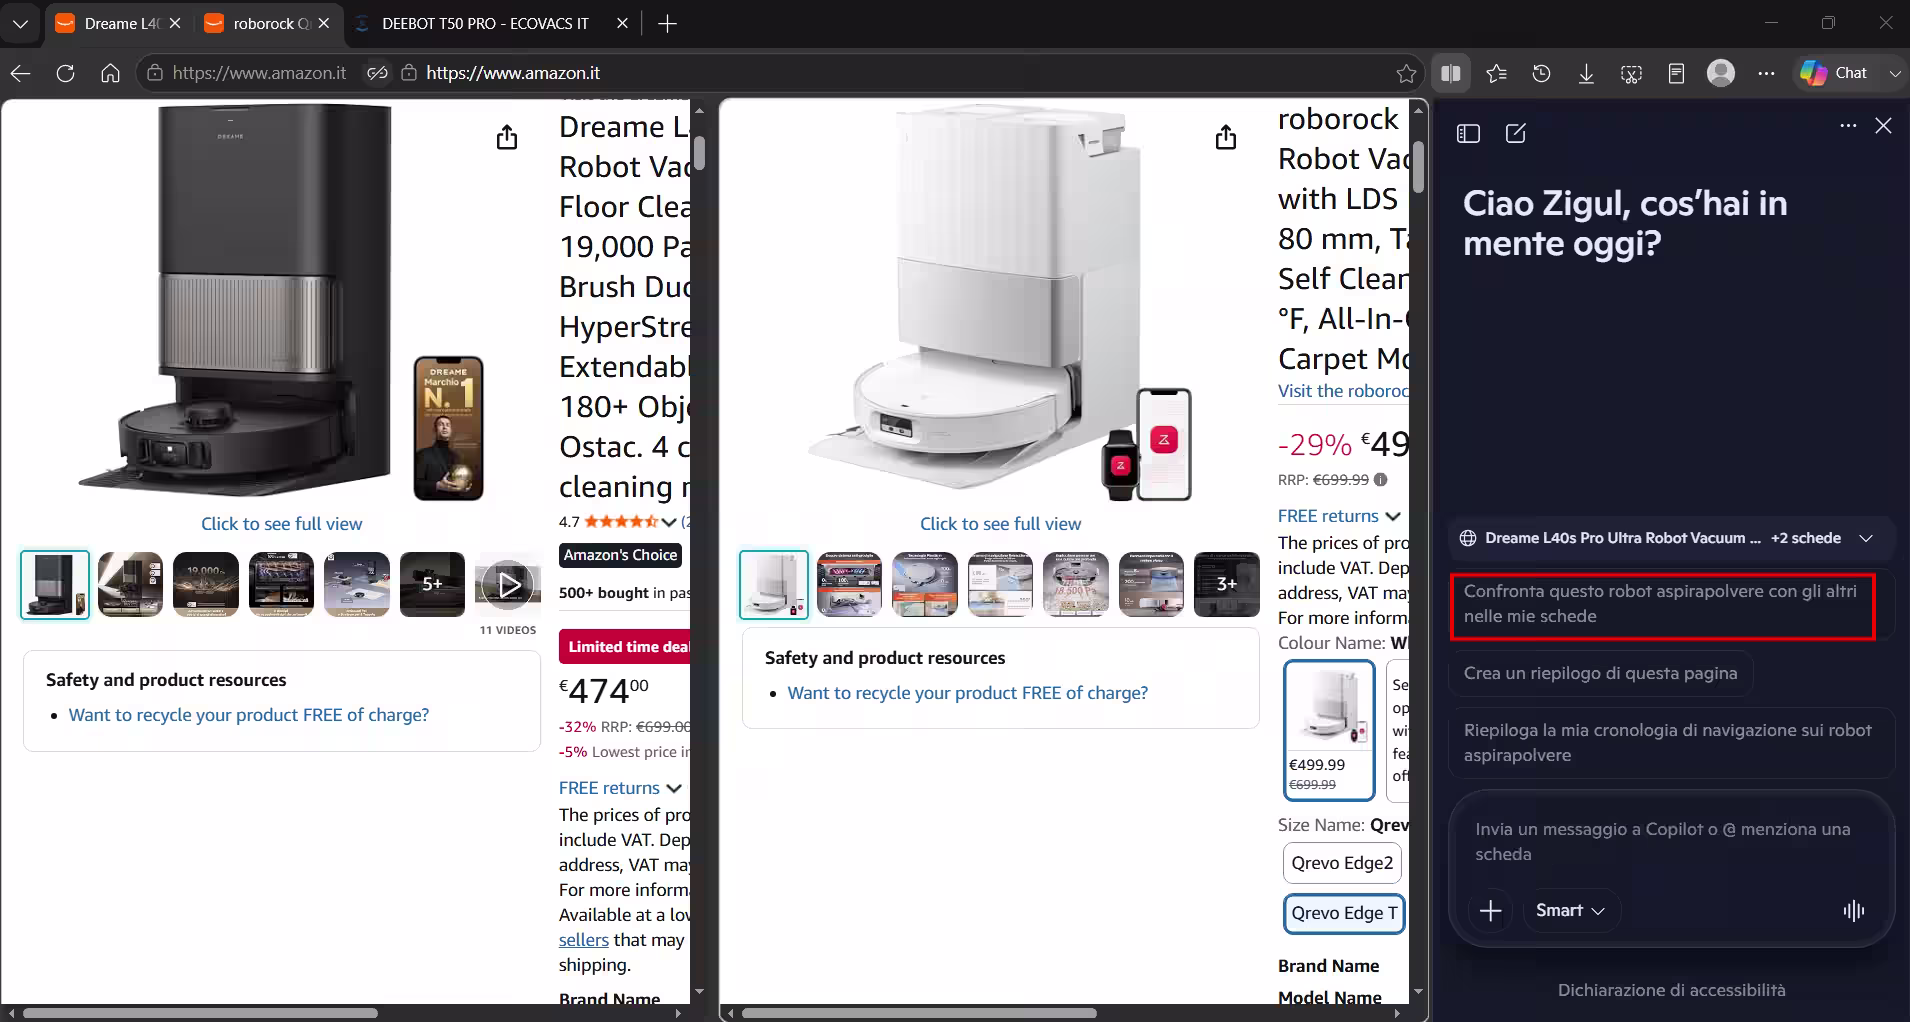Screen dimensions: 1910x1022
Task: Show RRP info icon next to €699.99
Action: click(x=1381, y=480)
